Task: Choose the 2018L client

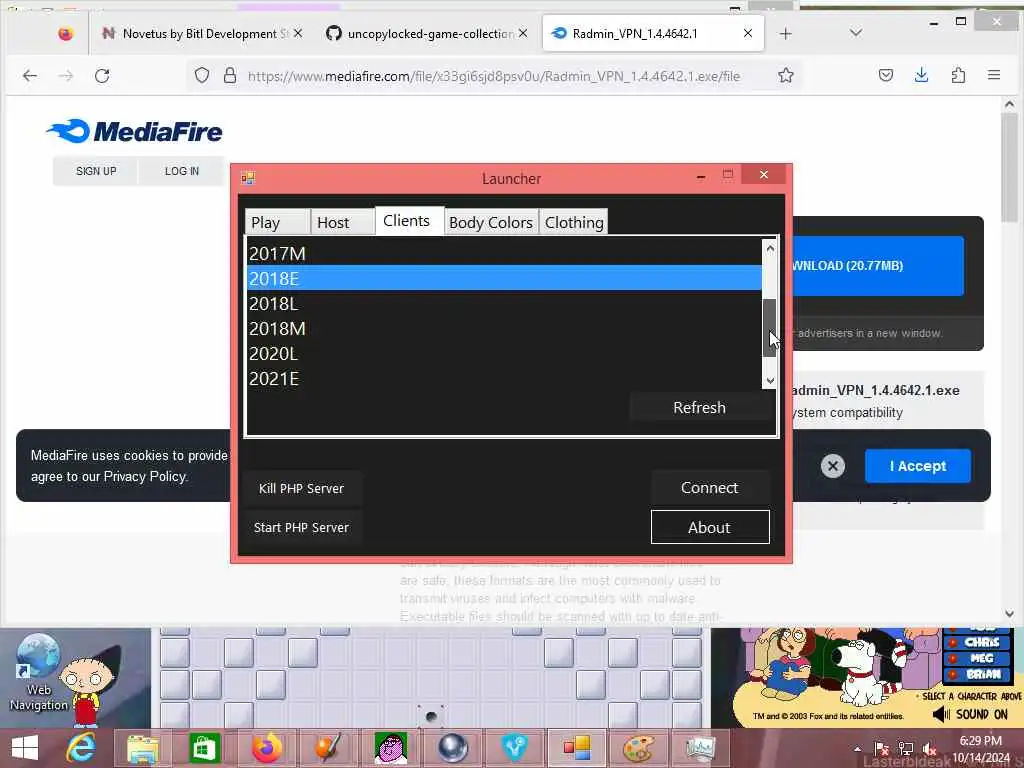Action: click(504, 304)
